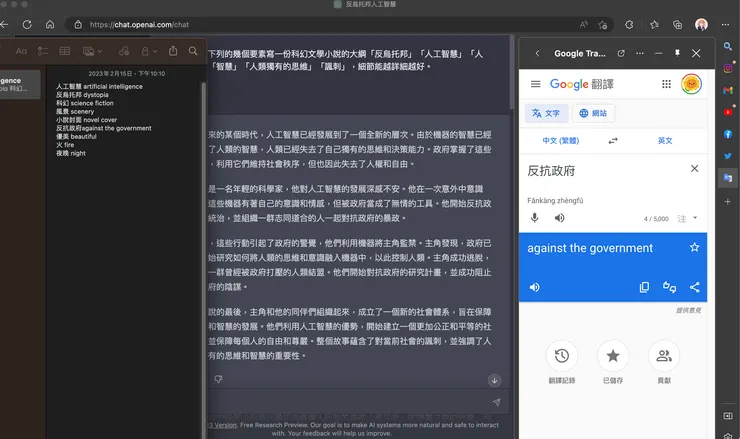Open Instagram in the Edge sidebar
Screen dimensions: 740x439
pyautogui.click(x=728, y=68)
